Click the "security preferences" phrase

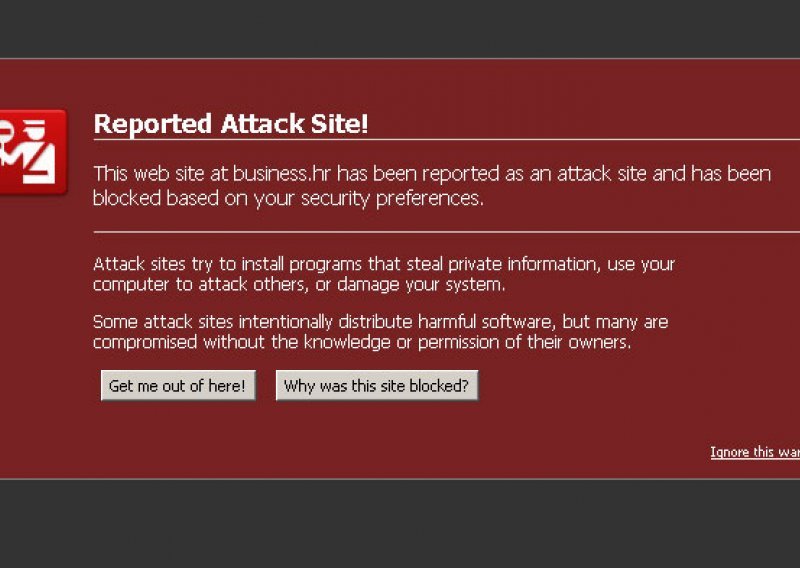391,199
